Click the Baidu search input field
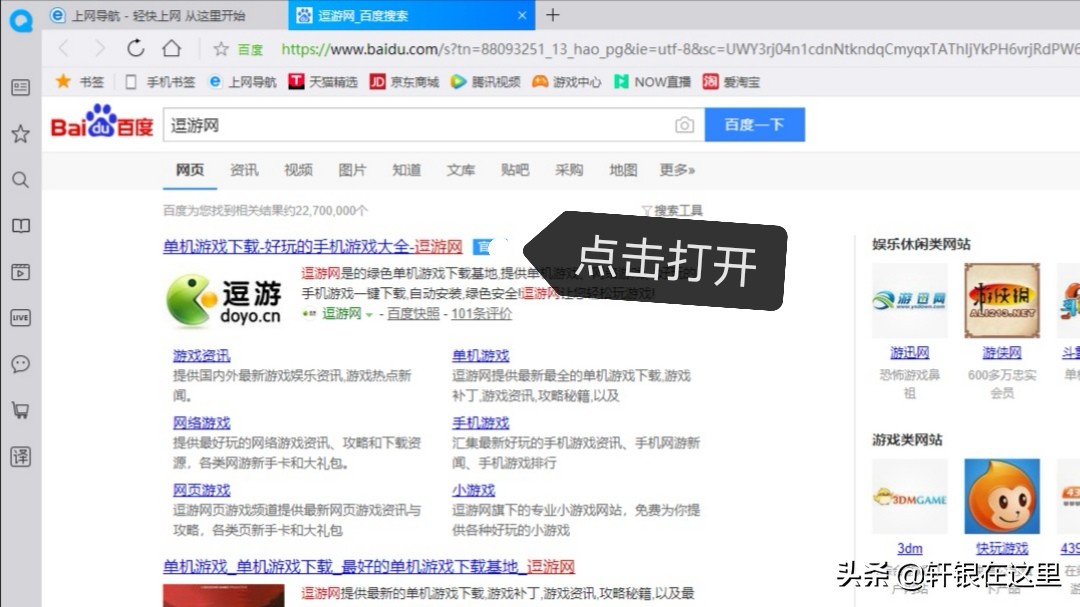 420,125
